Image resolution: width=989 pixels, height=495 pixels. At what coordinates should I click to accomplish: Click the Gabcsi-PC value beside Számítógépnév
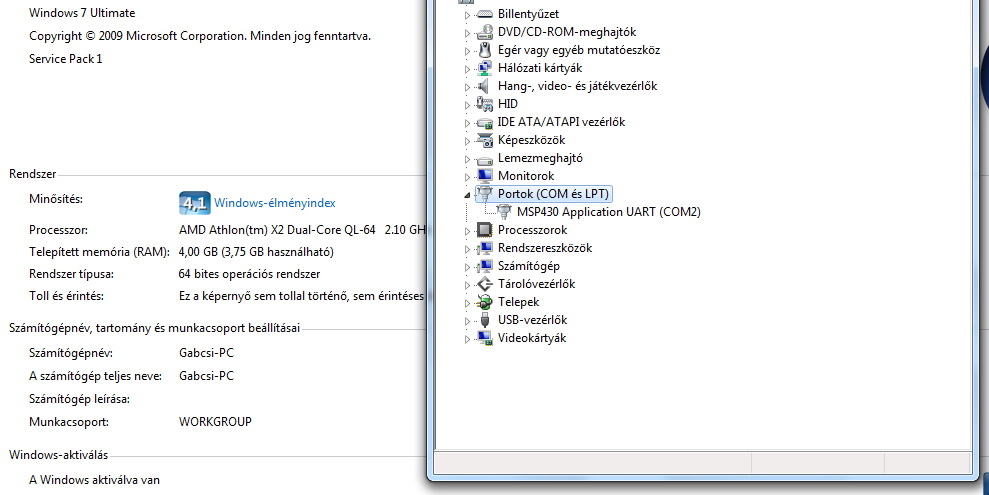206,353
